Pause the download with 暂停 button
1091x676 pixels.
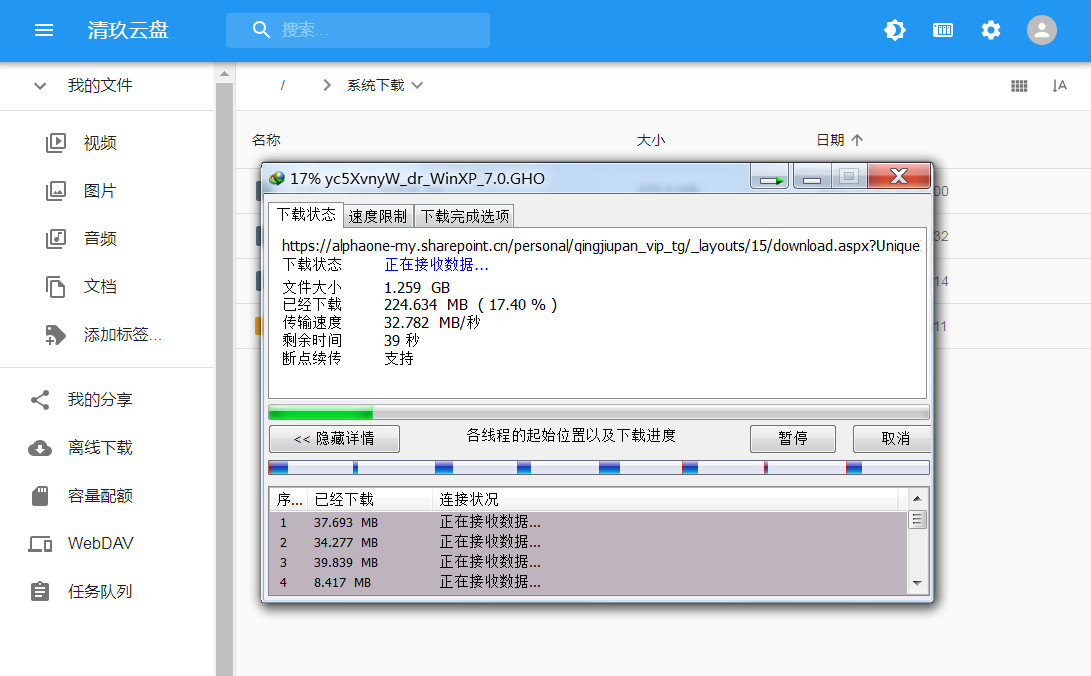793,438
